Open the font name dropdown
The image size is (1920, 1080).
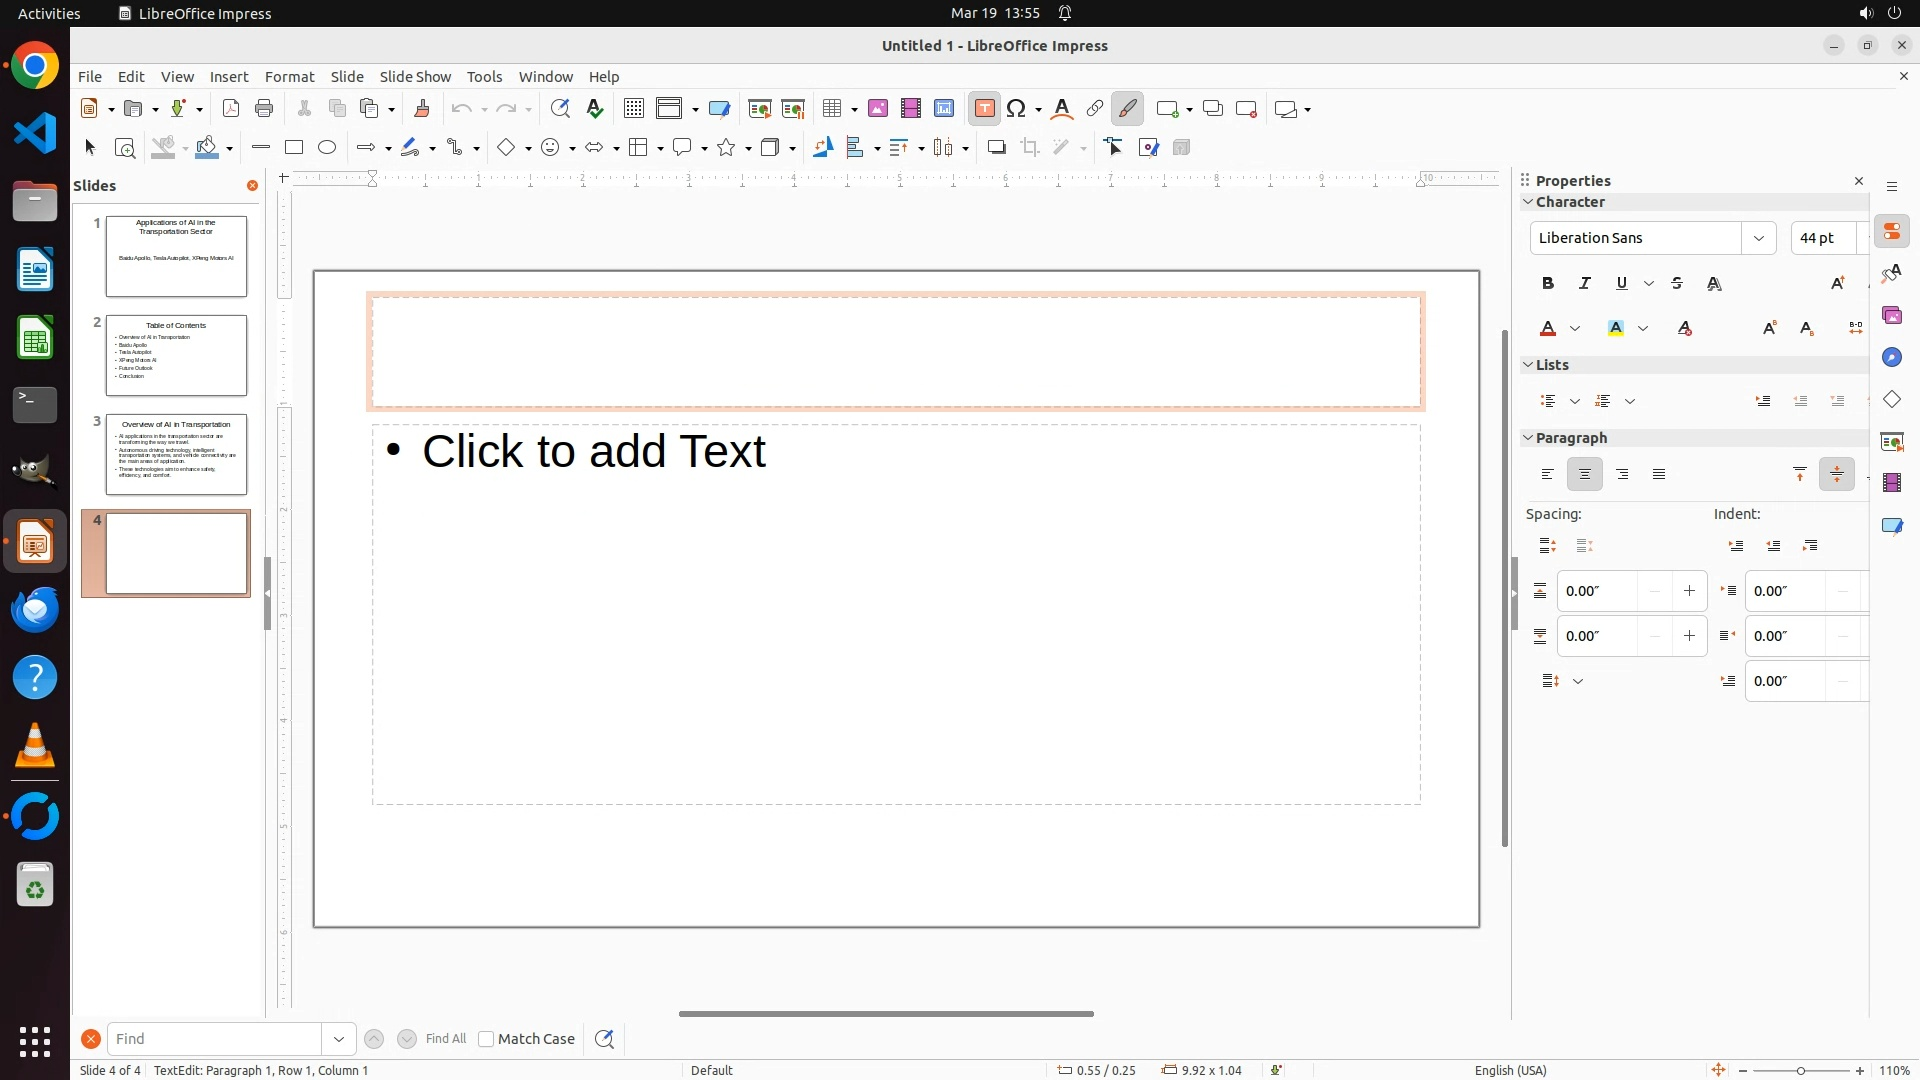(1758, 238)
